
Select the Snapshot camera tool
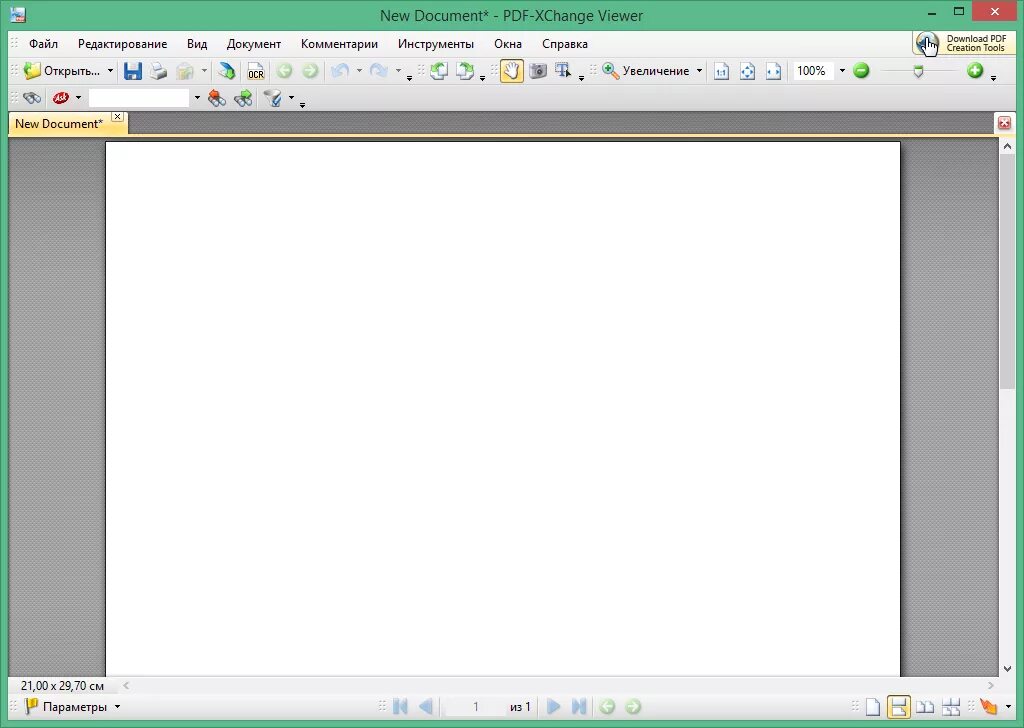537,71
